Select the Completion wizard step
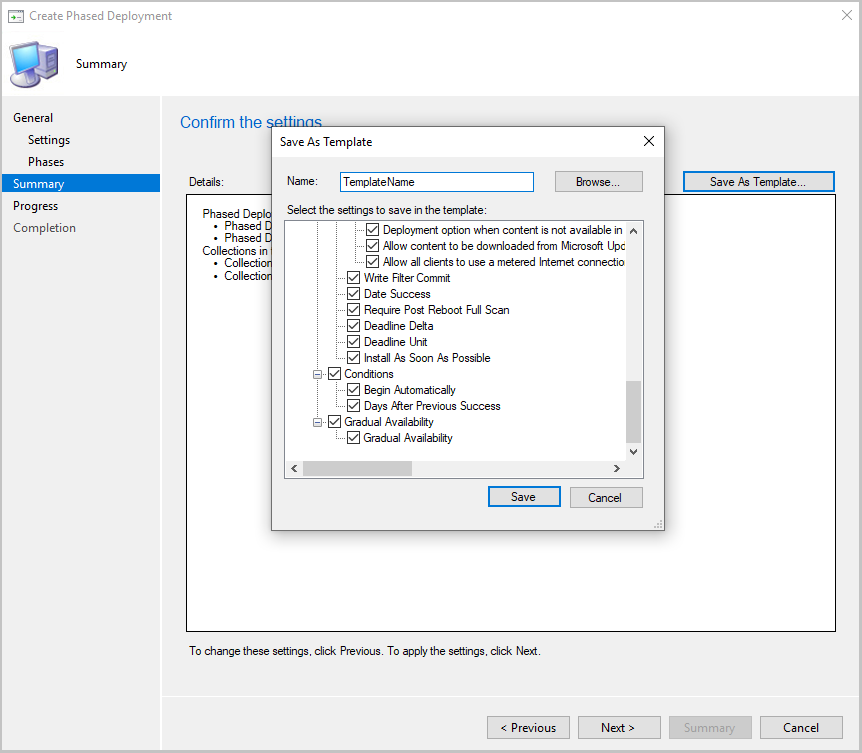 click(x=45, y=228)
